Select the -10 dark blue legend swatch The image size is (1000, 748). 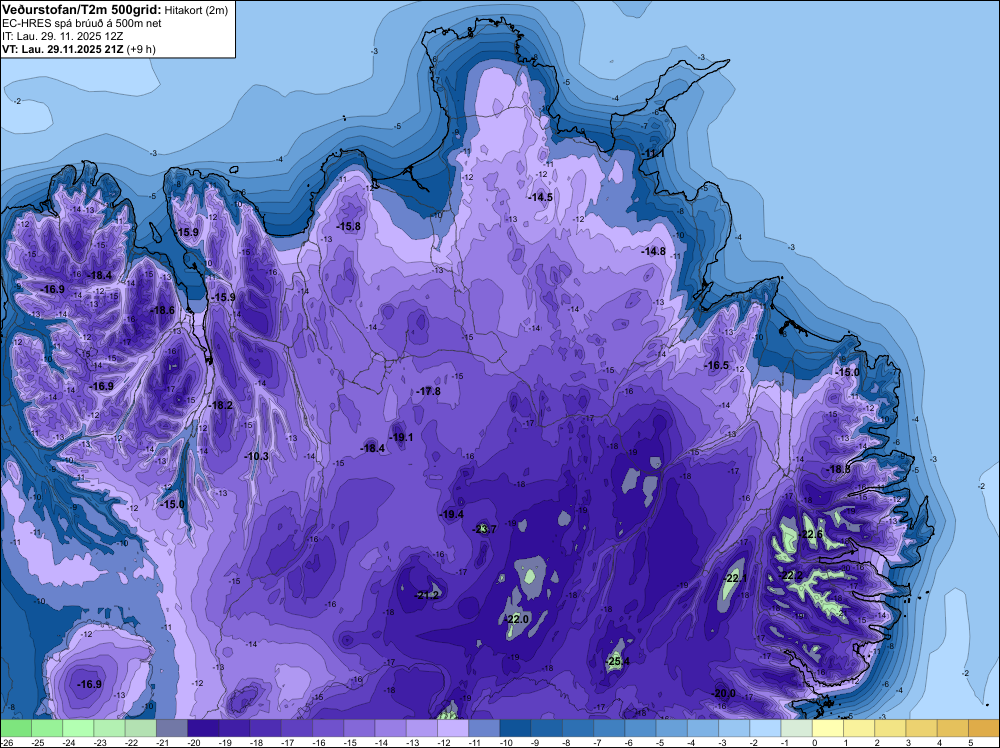coord(516,728)
